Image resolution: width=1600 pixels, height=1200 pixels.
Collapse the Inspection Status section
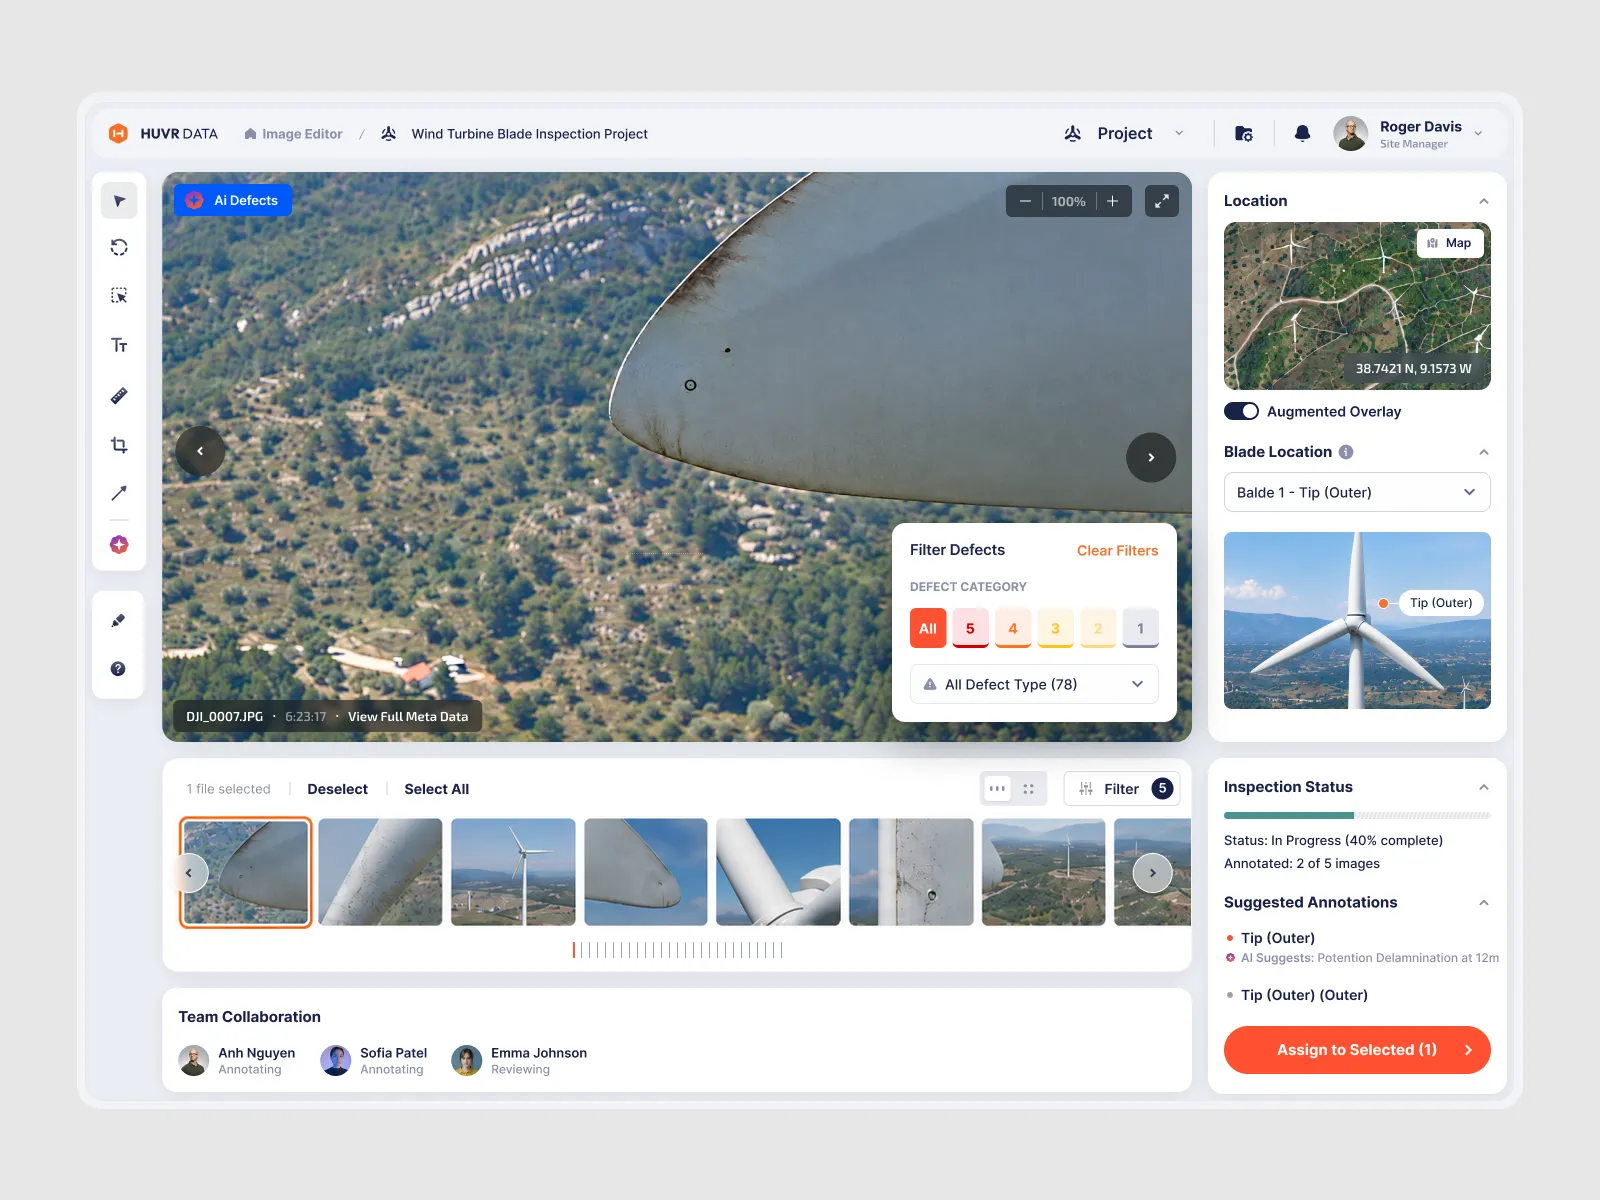1484,787
